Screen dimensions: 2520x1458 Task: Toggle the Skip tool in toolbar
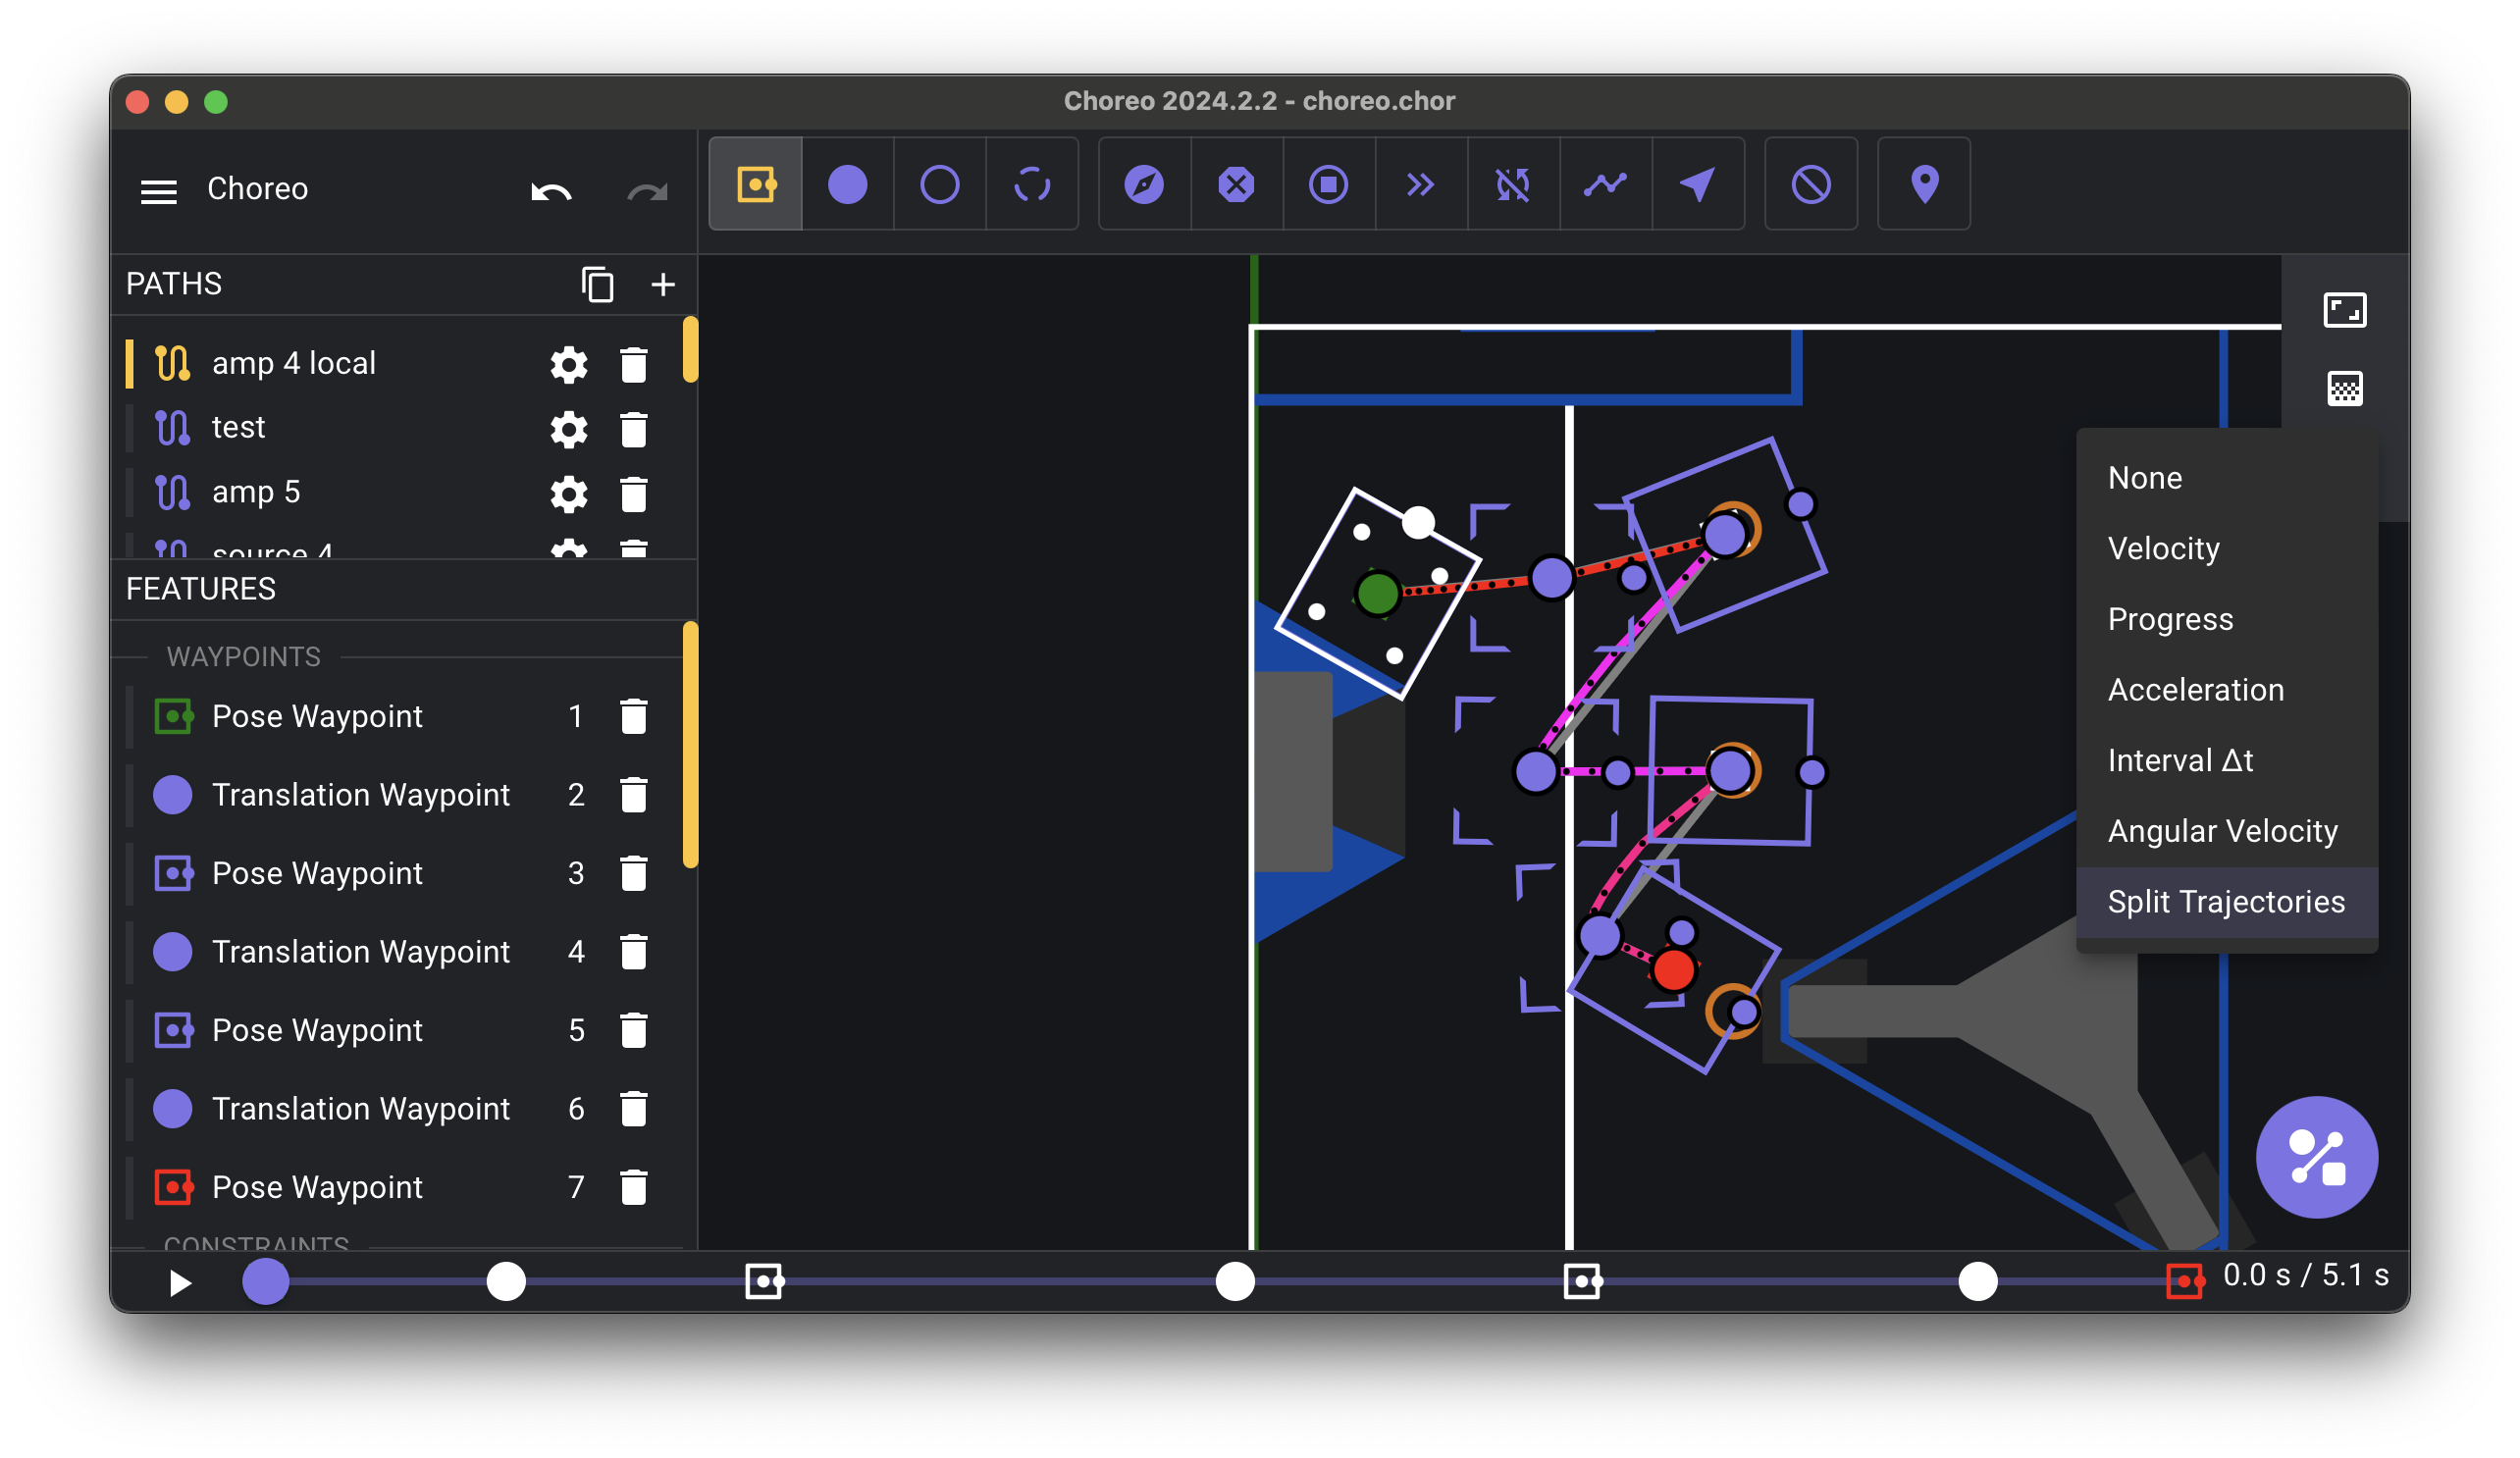pos(1420,184)
